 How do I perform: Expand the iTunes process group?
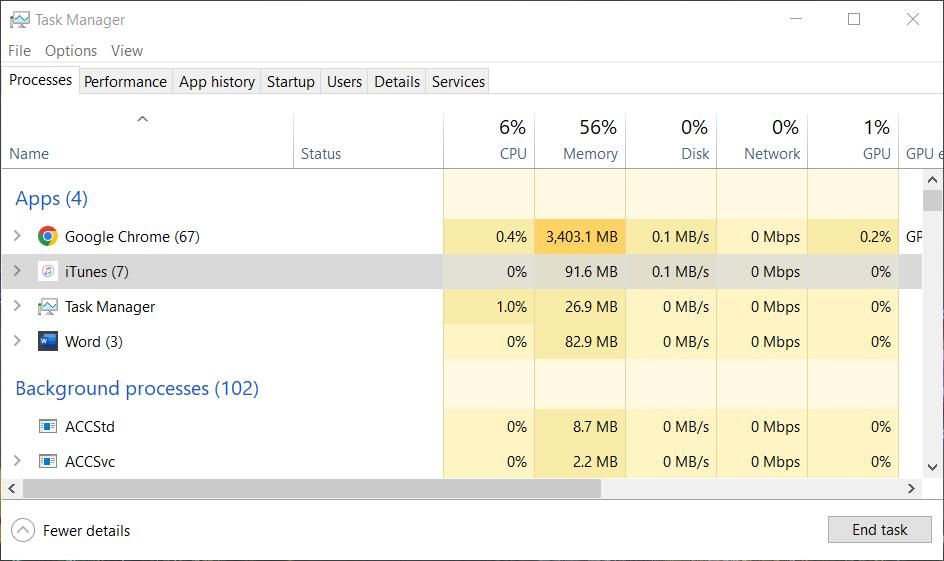17,272
